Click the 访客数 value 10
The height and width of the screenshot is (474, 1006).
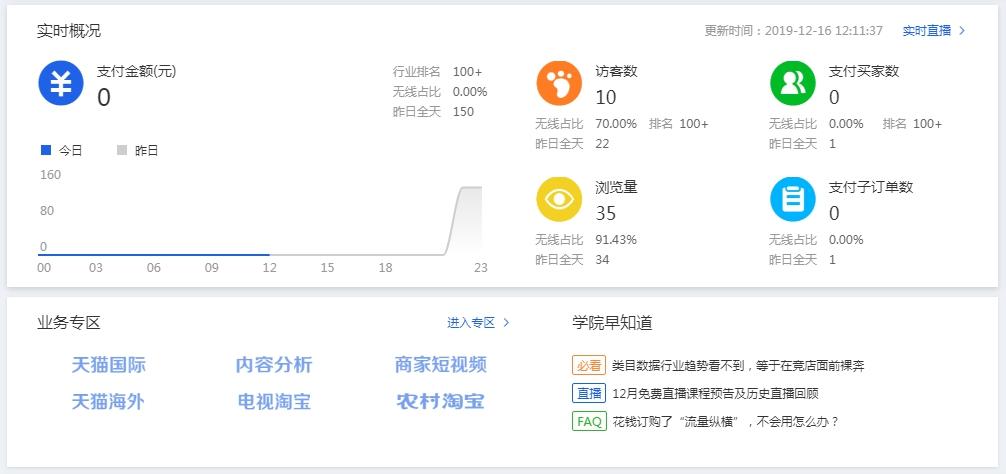coord(606,97)
